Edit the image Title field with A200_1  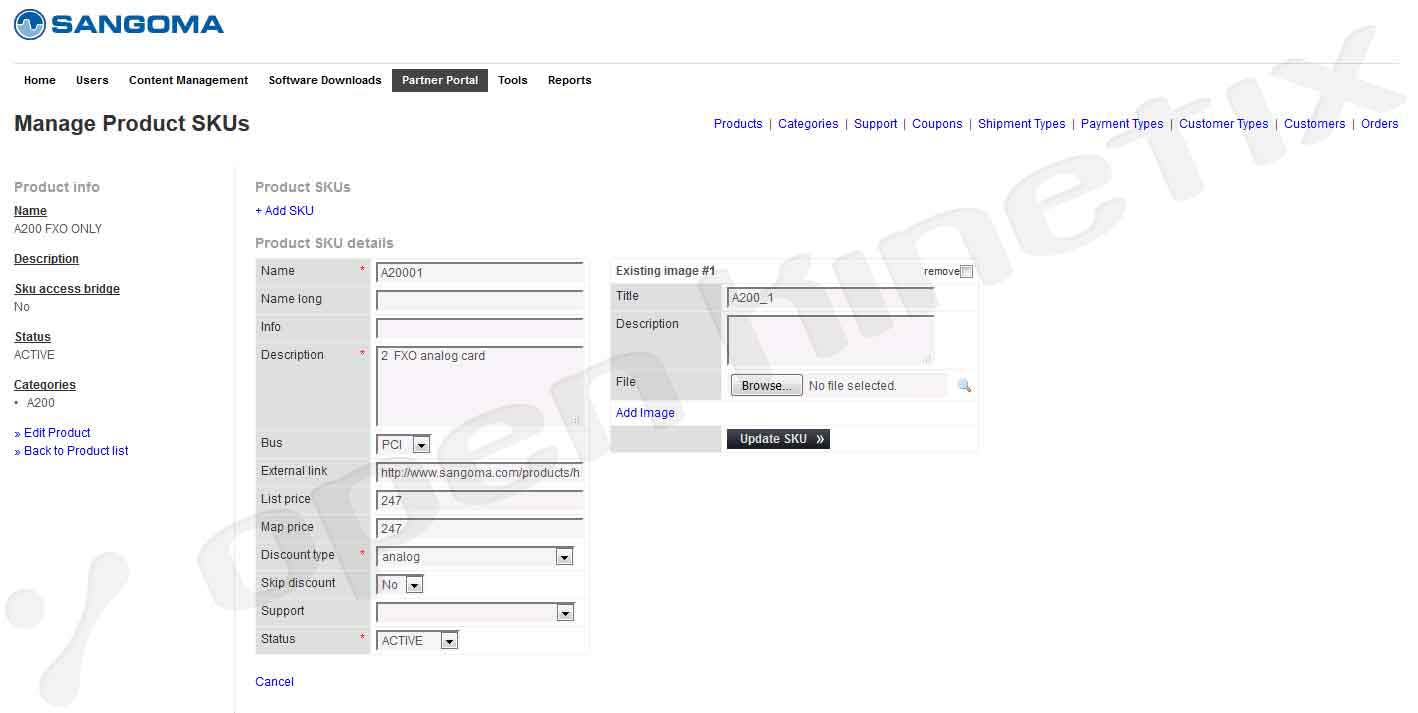click(831, 297)
